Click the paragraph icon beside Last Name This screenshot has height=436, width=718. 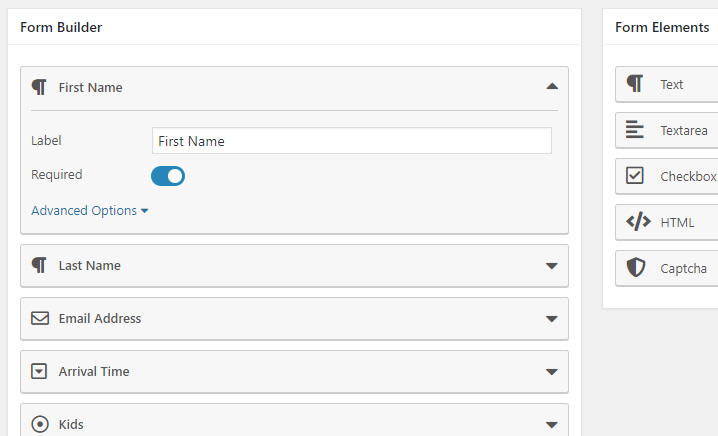pos(39,265)
